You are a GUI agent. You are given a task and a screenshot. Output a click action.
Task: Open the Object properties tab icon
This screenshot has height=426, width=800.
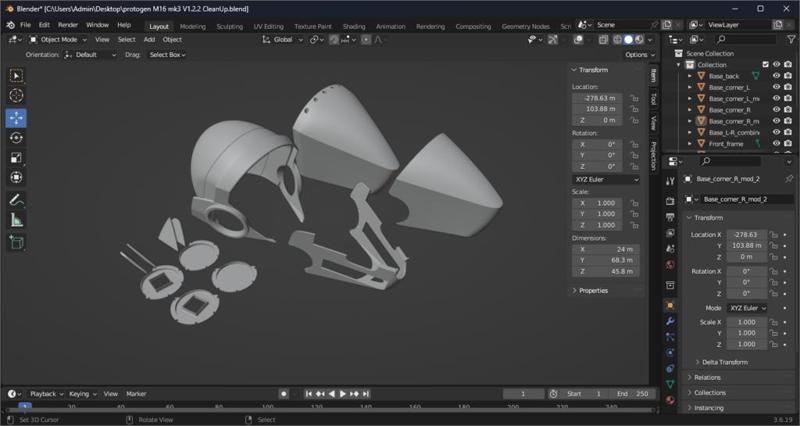coord(670,306)
